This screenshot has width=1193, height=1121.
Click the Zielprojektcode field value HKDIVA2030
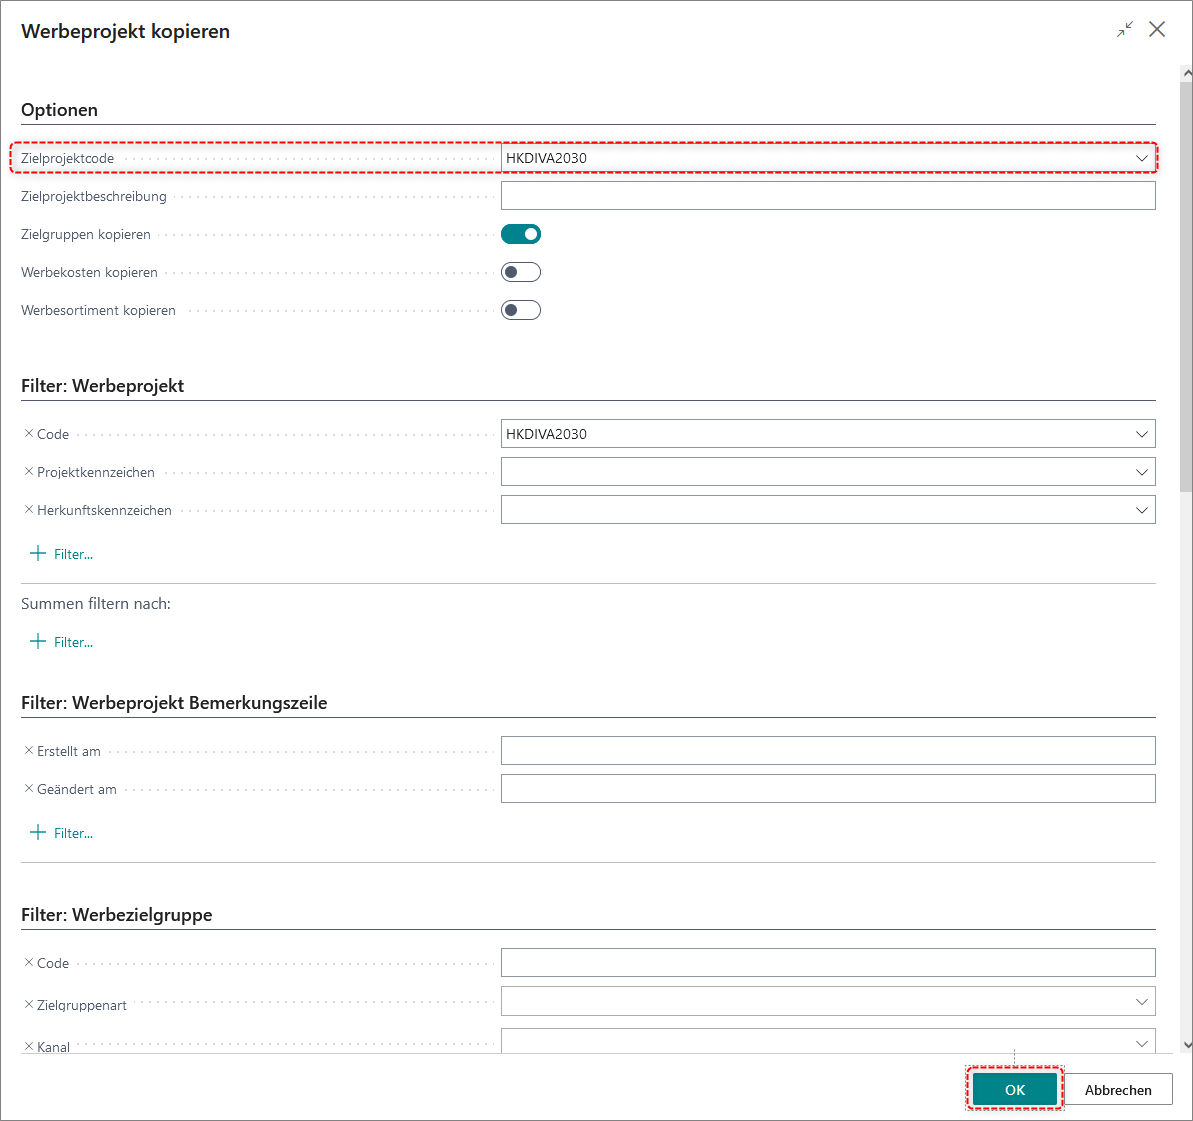(546, 158)
